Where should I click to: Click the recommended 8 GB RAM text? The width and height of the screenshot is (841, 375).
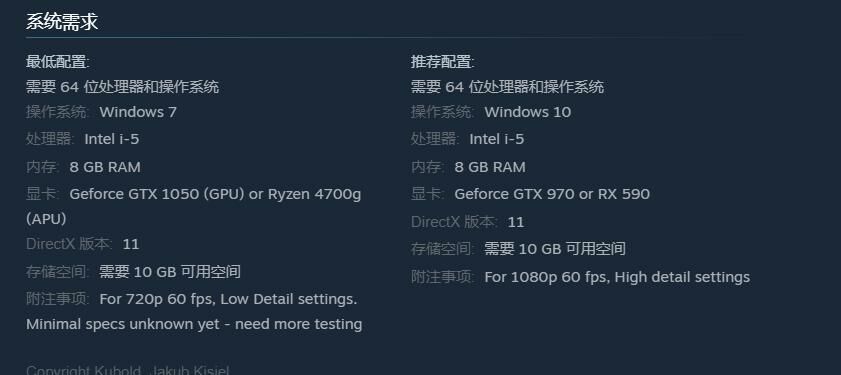tap(490, 167)
